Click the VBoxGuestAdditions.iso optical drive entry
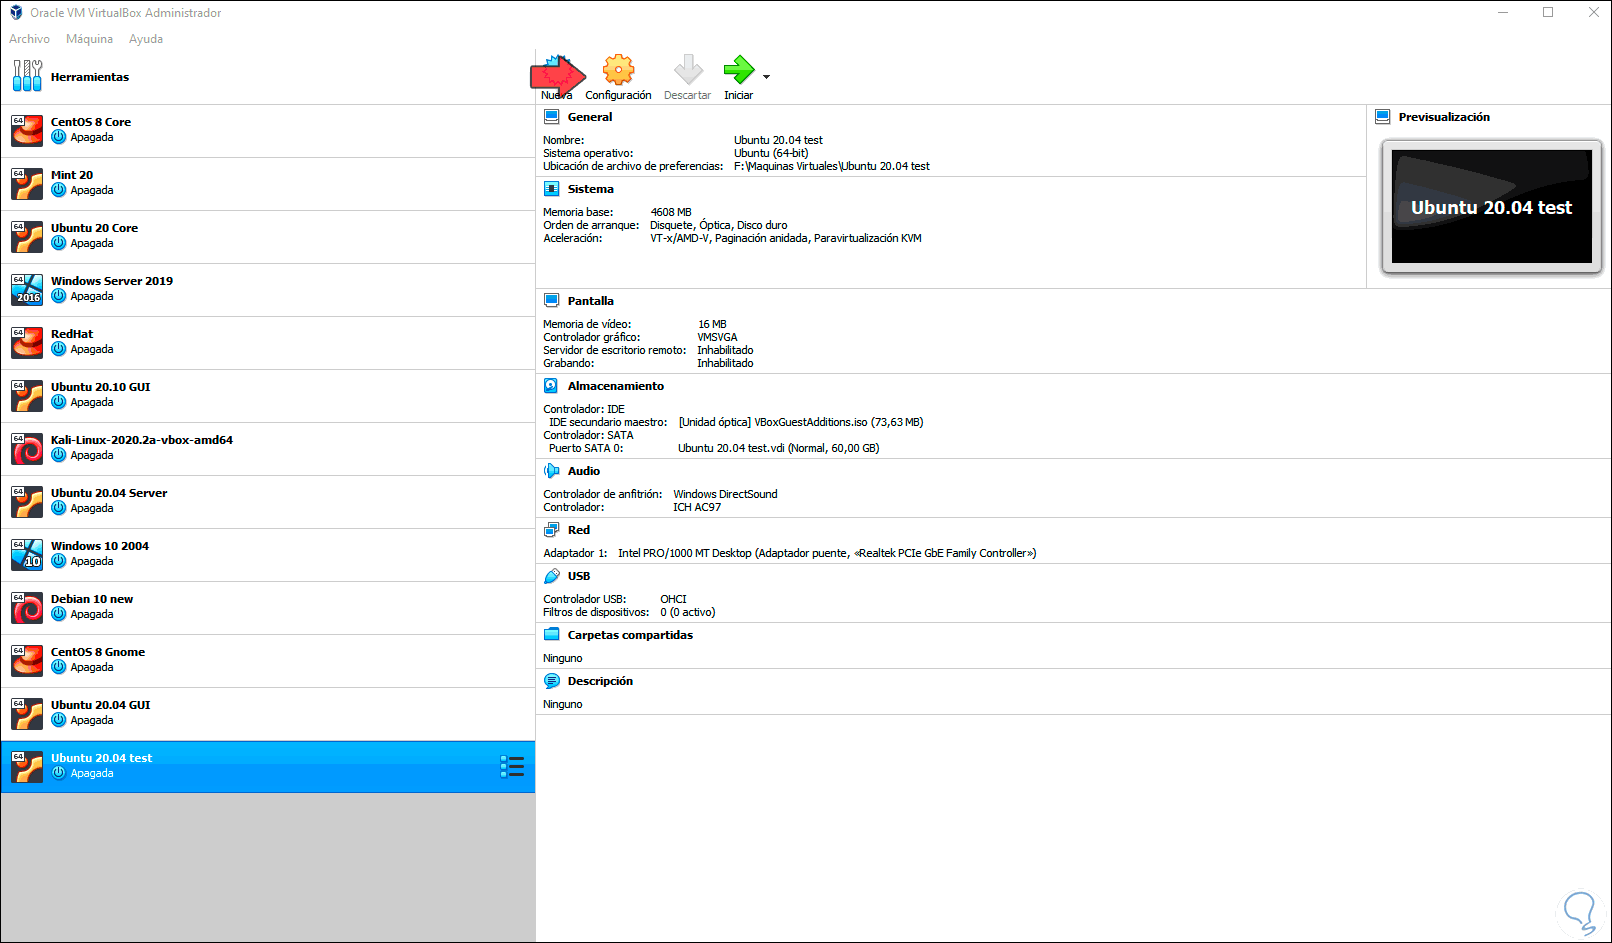The image size is (1612, 943). tap(801, 422)
